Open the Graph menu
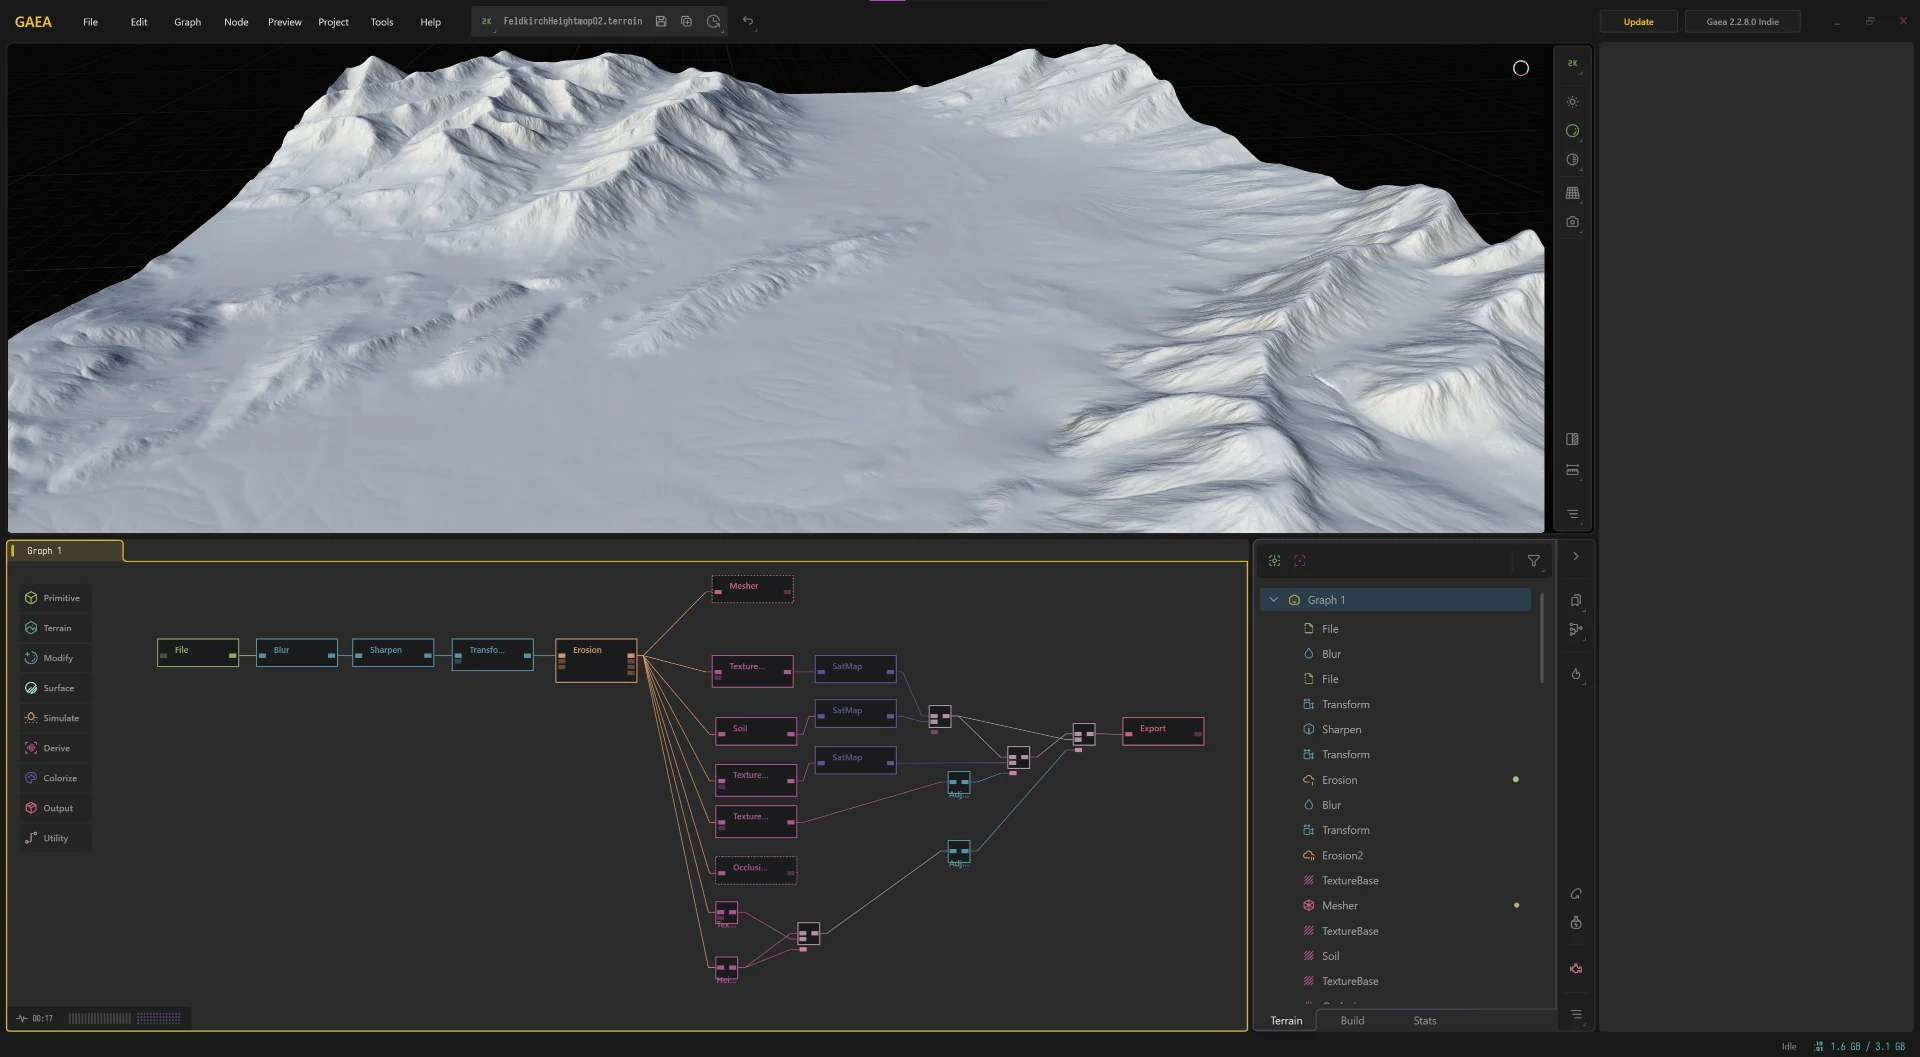This screenshot has height=1057, width=1920. coord(187,22)
